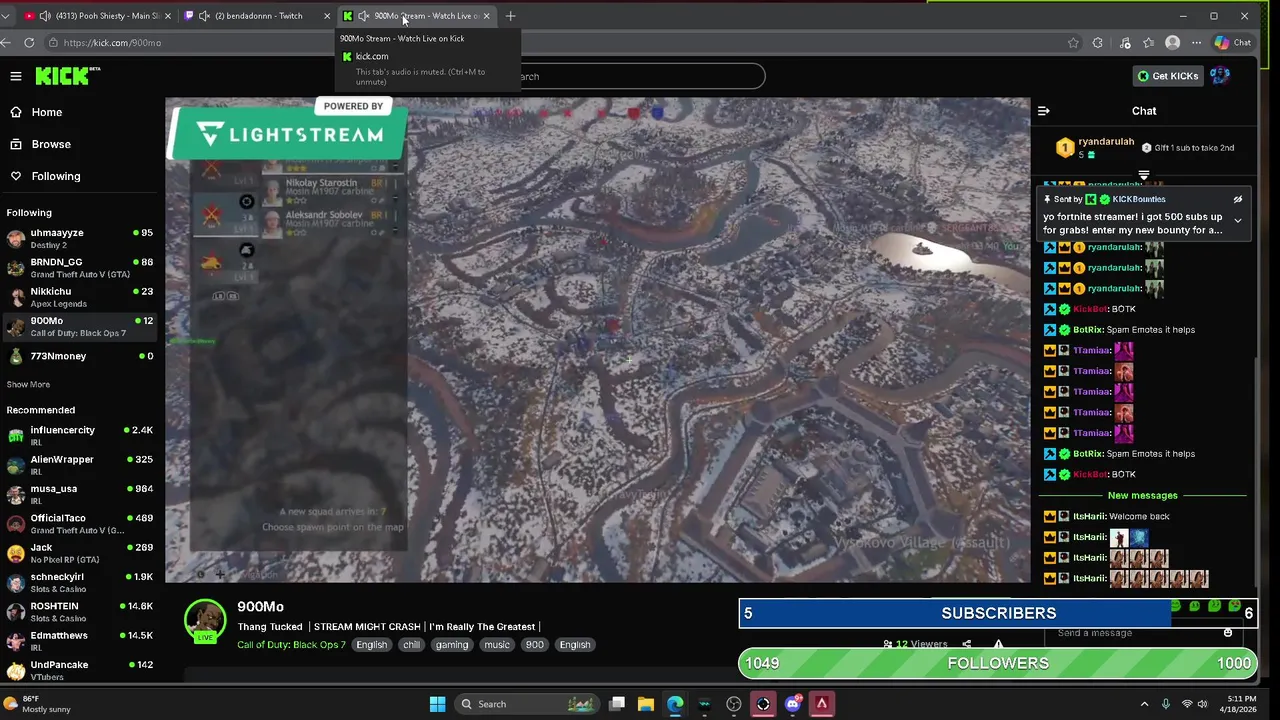The image size is (1280, 720).
Task: Click the Kick search bar
Action: 640,76
